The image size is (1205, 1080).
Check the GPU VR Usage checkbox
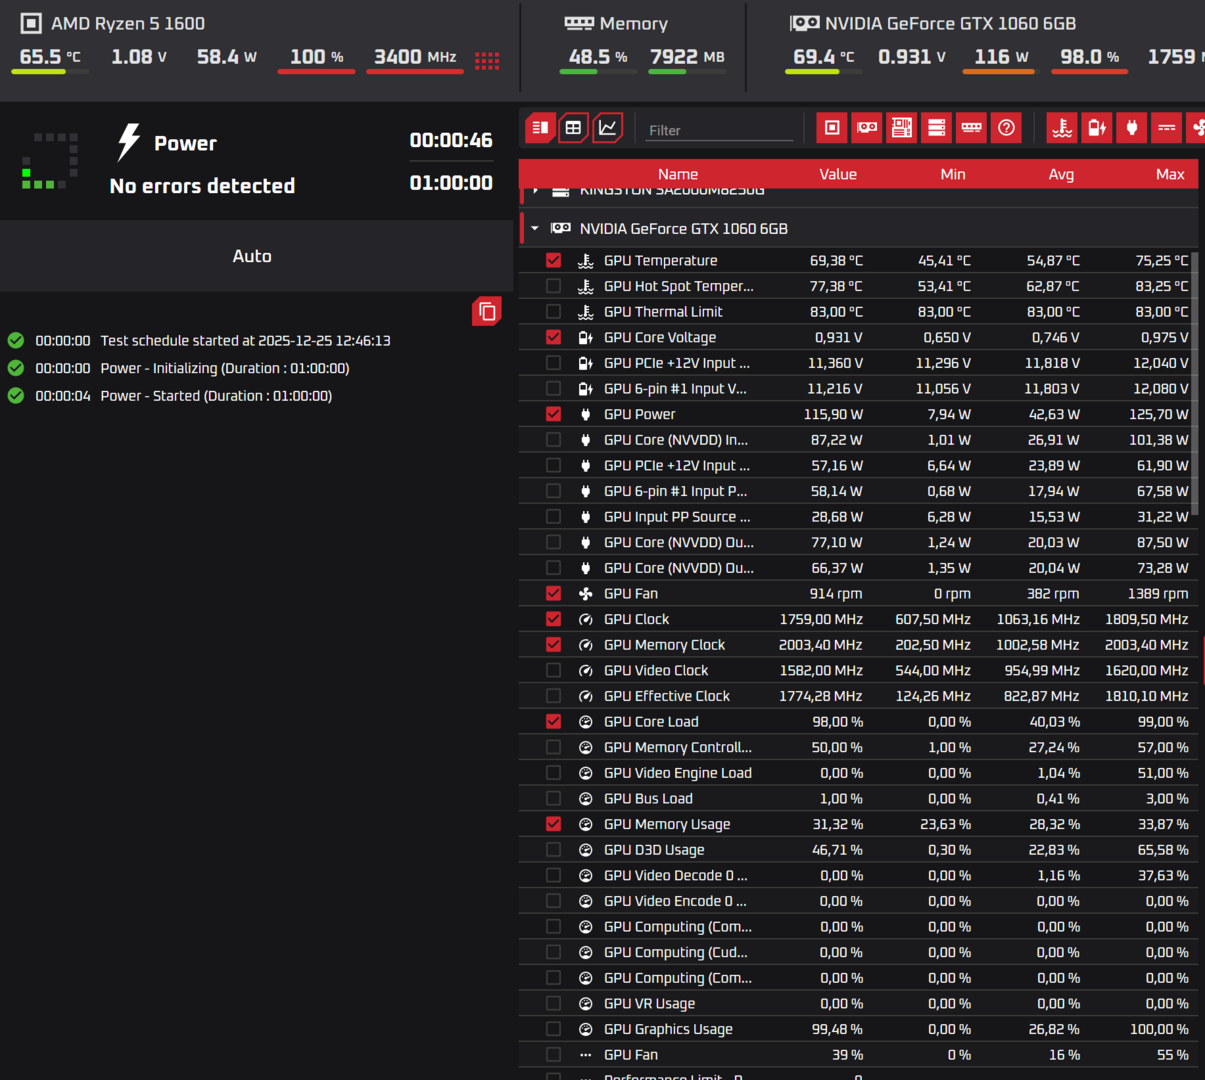(553, 1003)
